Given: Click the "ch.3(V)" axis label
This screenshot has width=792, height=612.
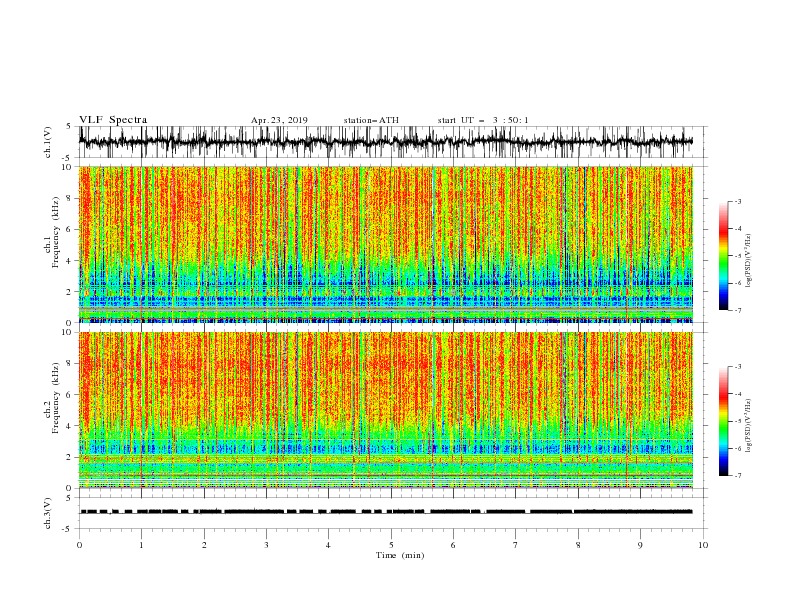Looking at the screenshot, I should 48,513.
